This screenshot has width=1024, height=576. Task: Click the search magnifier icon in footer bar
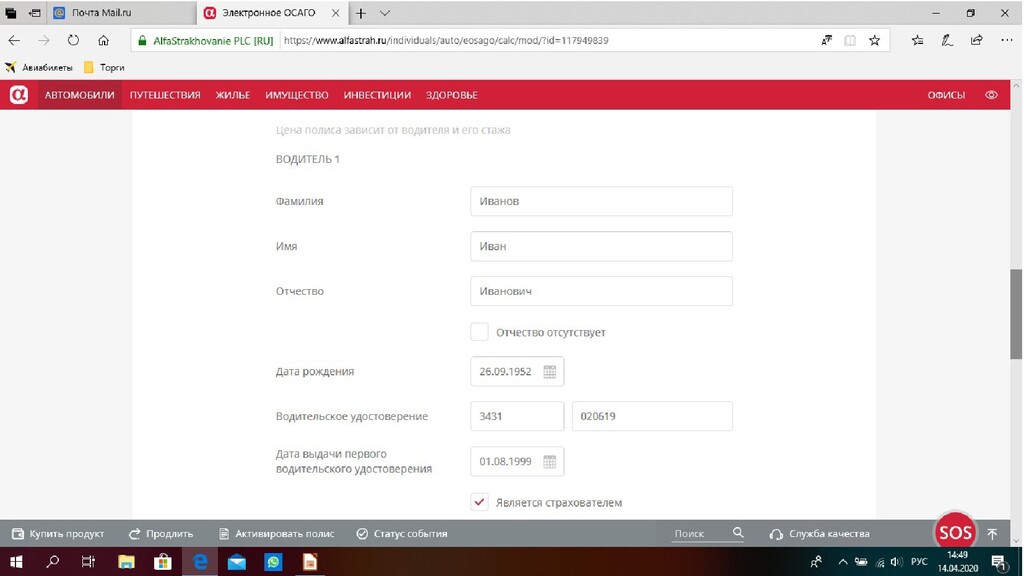(x=738, y=533)
